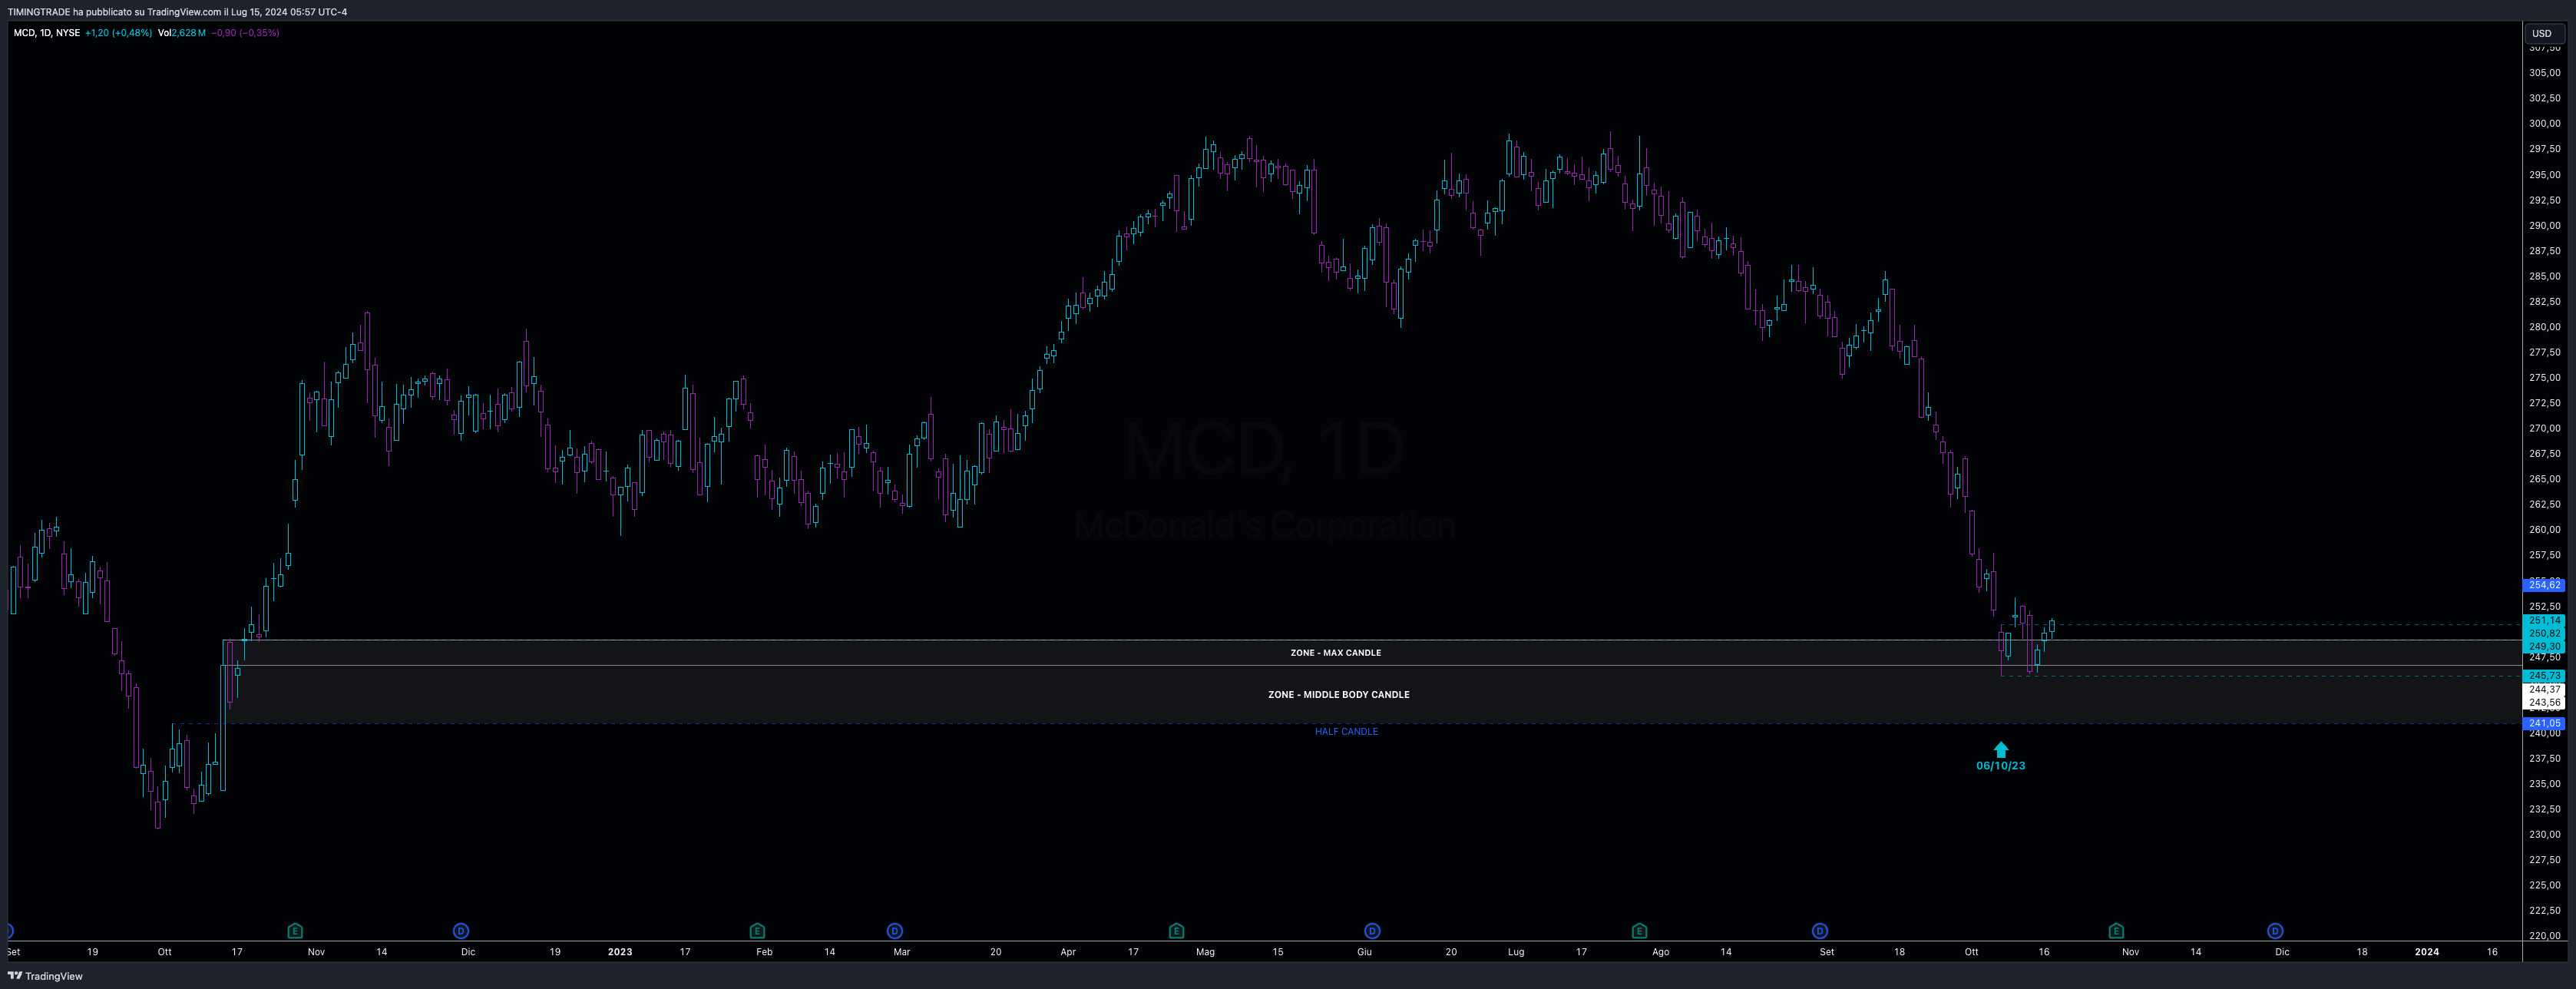
Task: Click the −0,90 (−0,35%) volume change value
Action: 245,33
